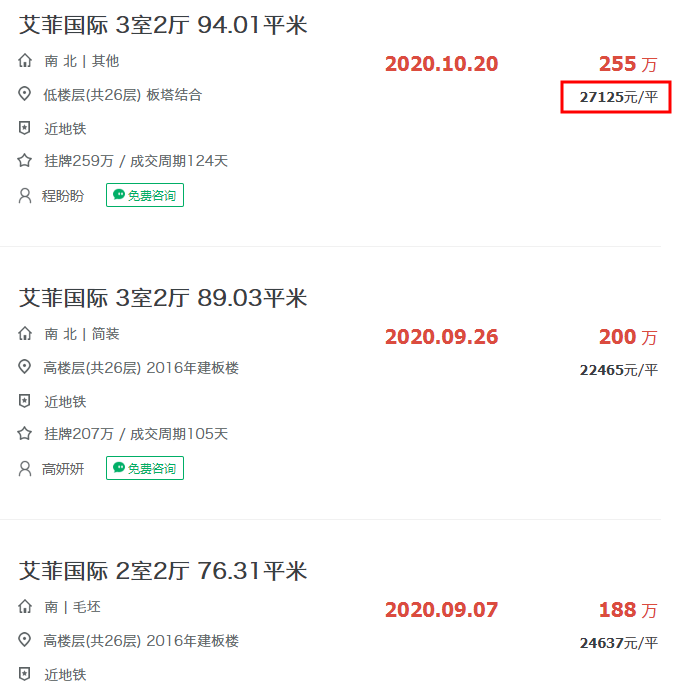Click the person icon beside 程盼盼
Viewport: 684px width, 685px height.
pyautogui.click(x=26, y=195)
